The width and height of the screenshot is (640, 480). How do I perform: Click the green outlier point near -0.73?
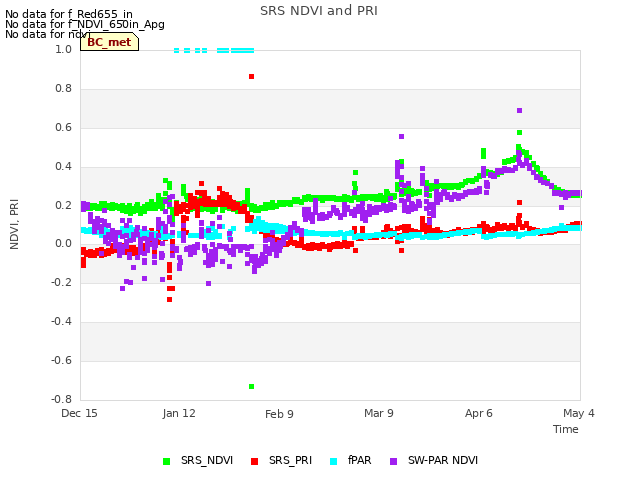coord(251,387)
